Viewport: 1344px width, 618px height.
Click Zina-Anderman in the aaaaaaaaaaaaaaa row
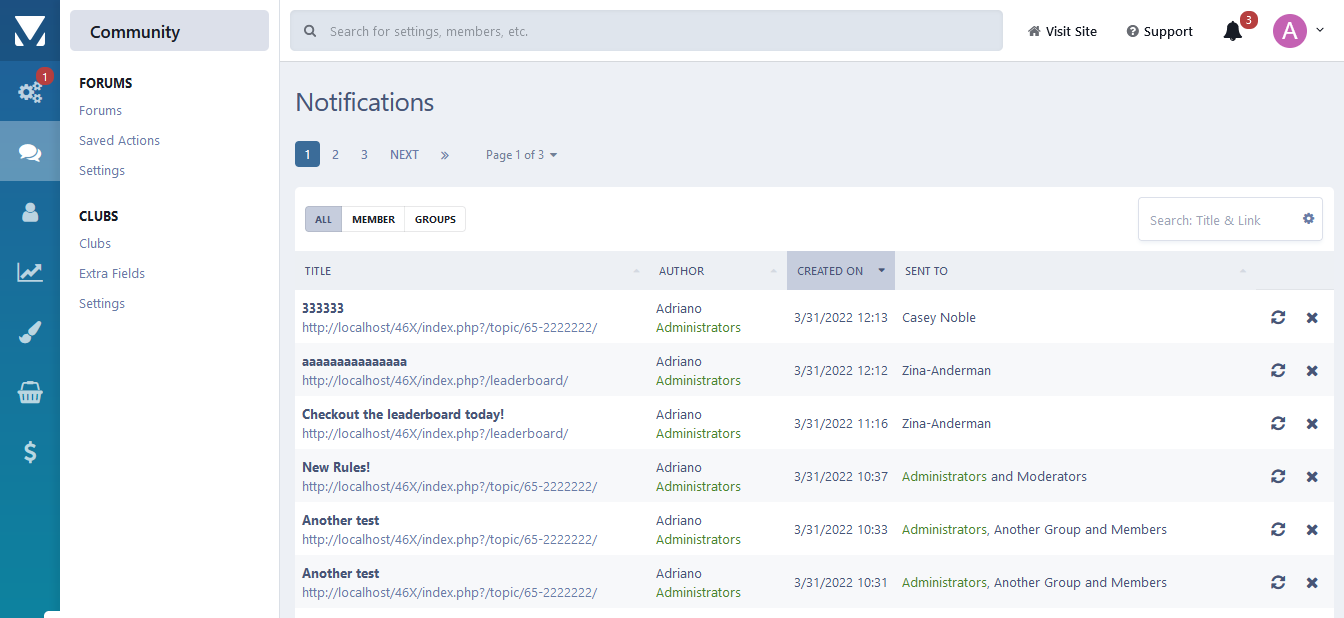[946, 371]
